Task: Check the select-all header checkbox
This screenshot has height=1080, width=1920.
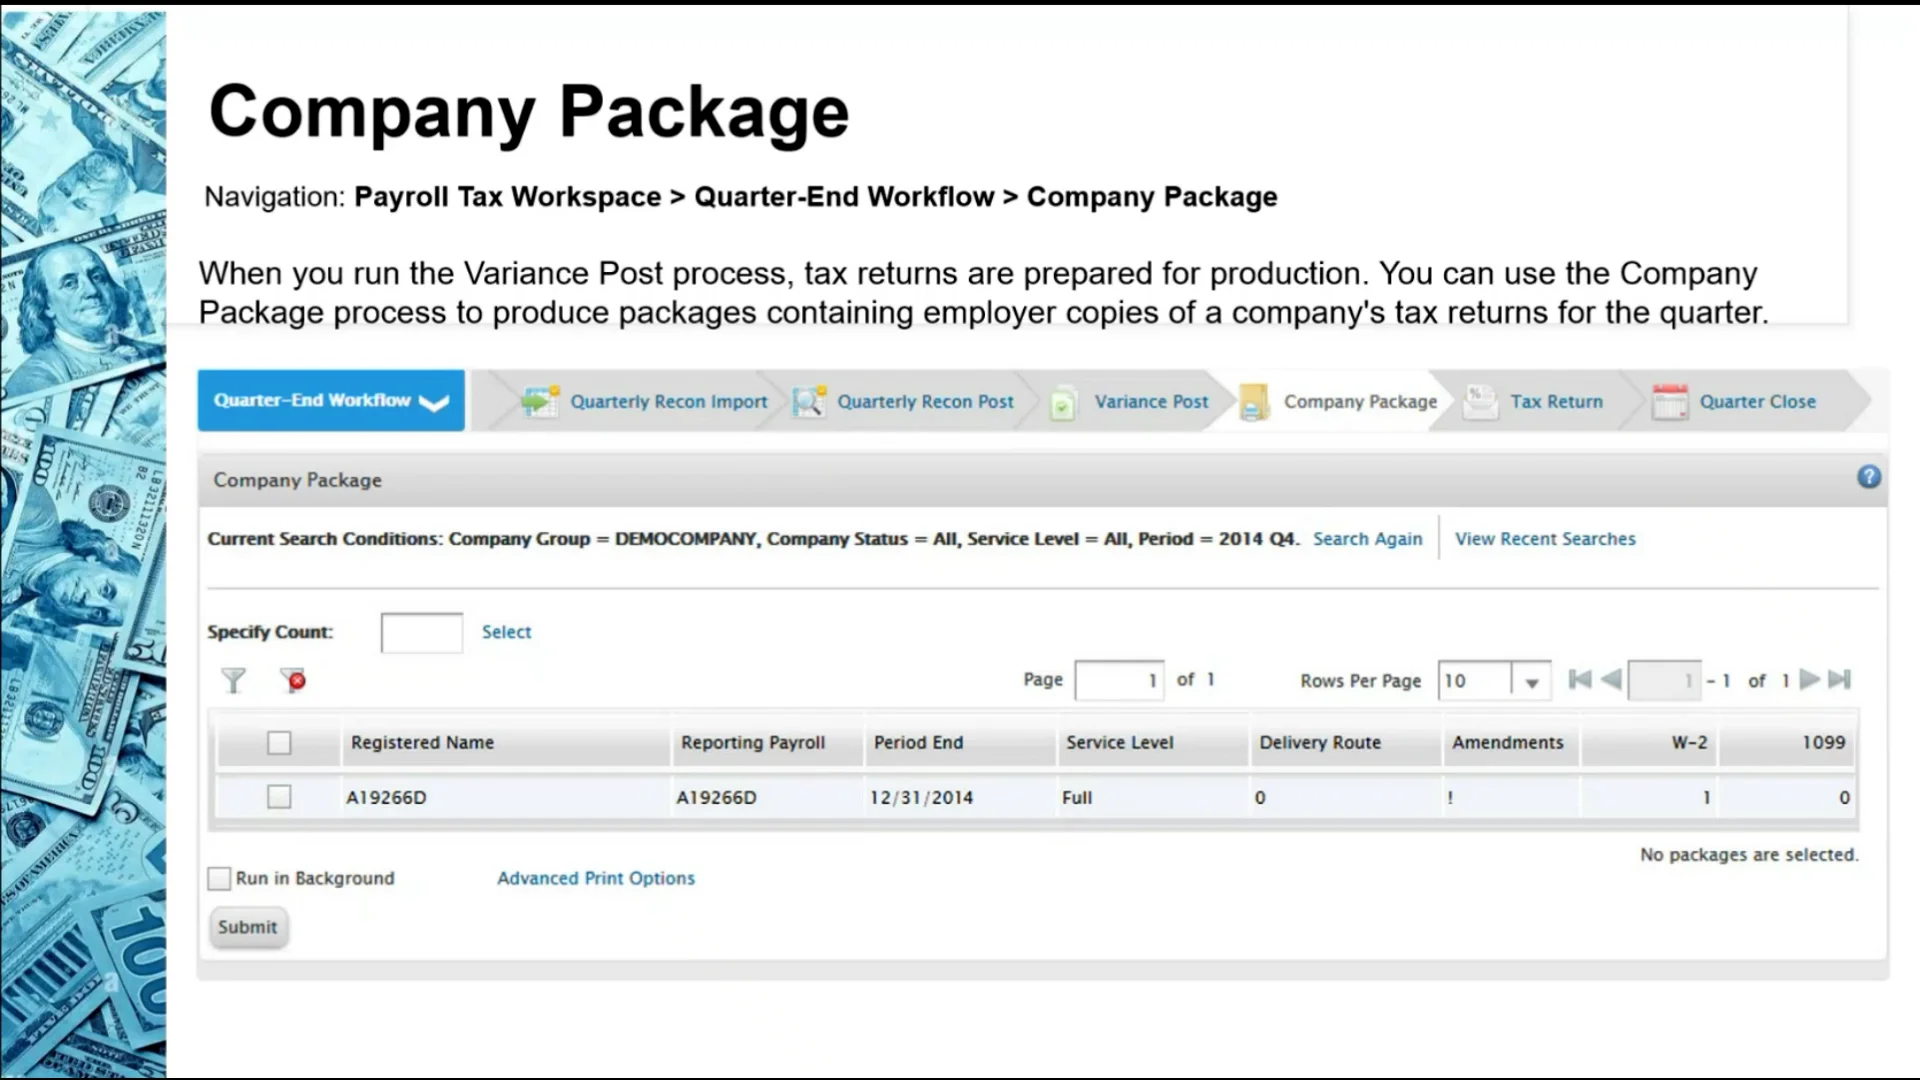Action: (x=279, y=743)
